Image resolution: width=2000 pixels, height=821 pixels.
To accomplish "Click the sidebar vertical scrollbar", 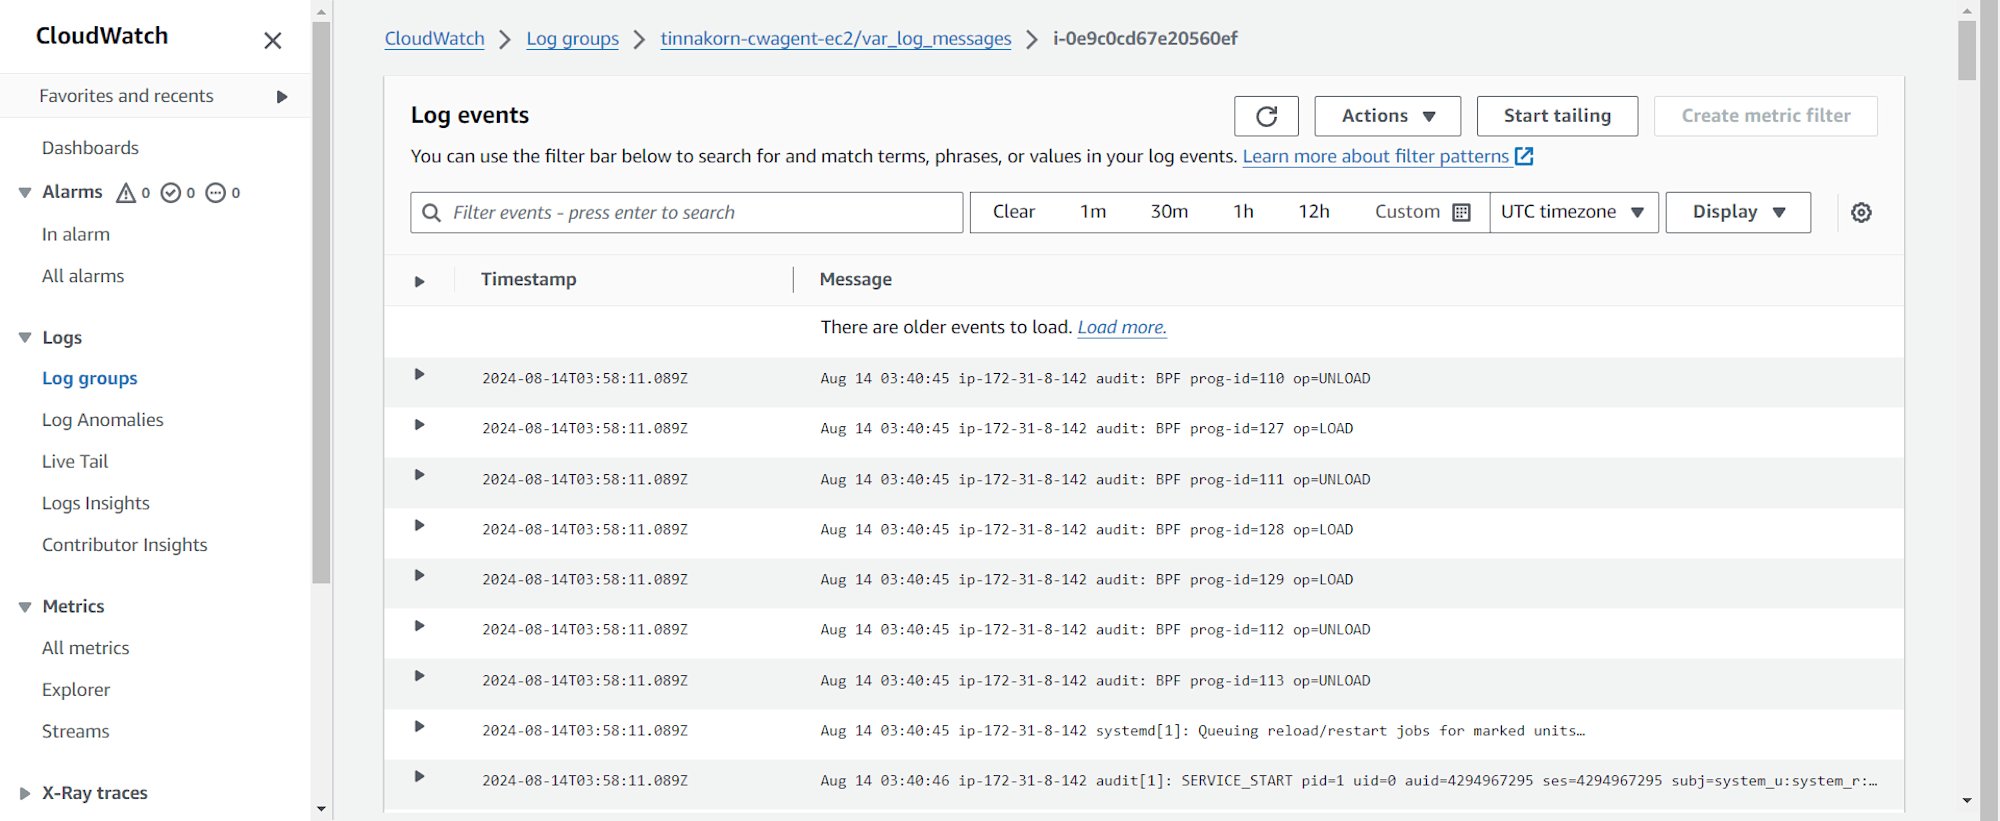I will point(321,302).
